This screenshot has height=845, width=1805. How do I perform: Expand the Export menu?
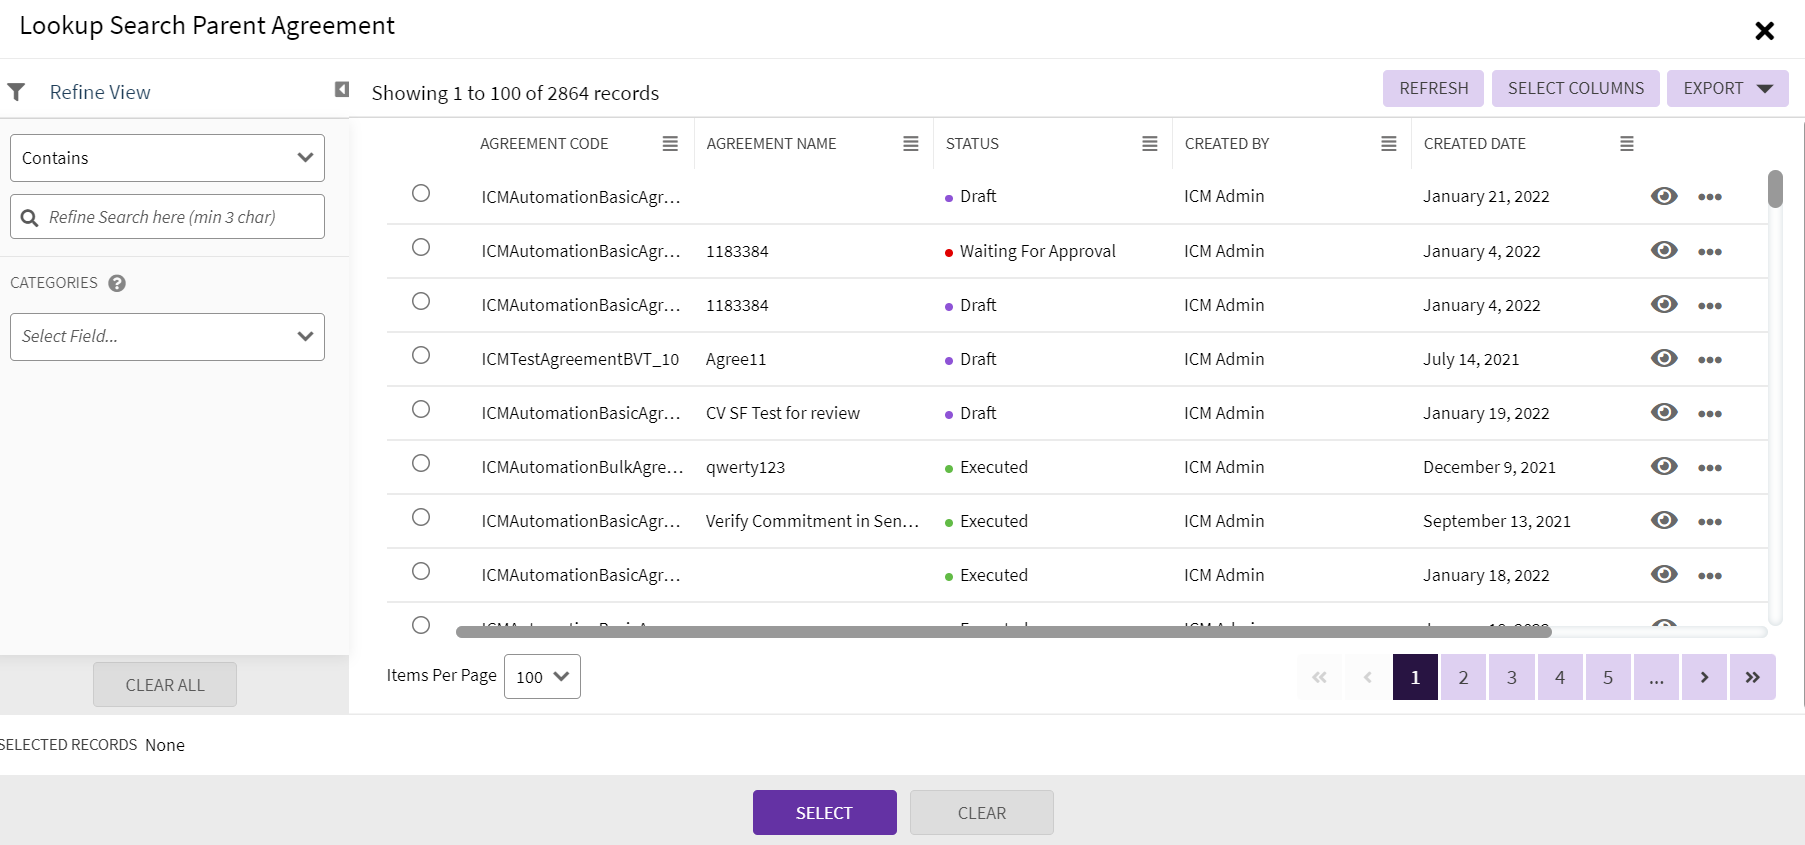[1727, 88]
